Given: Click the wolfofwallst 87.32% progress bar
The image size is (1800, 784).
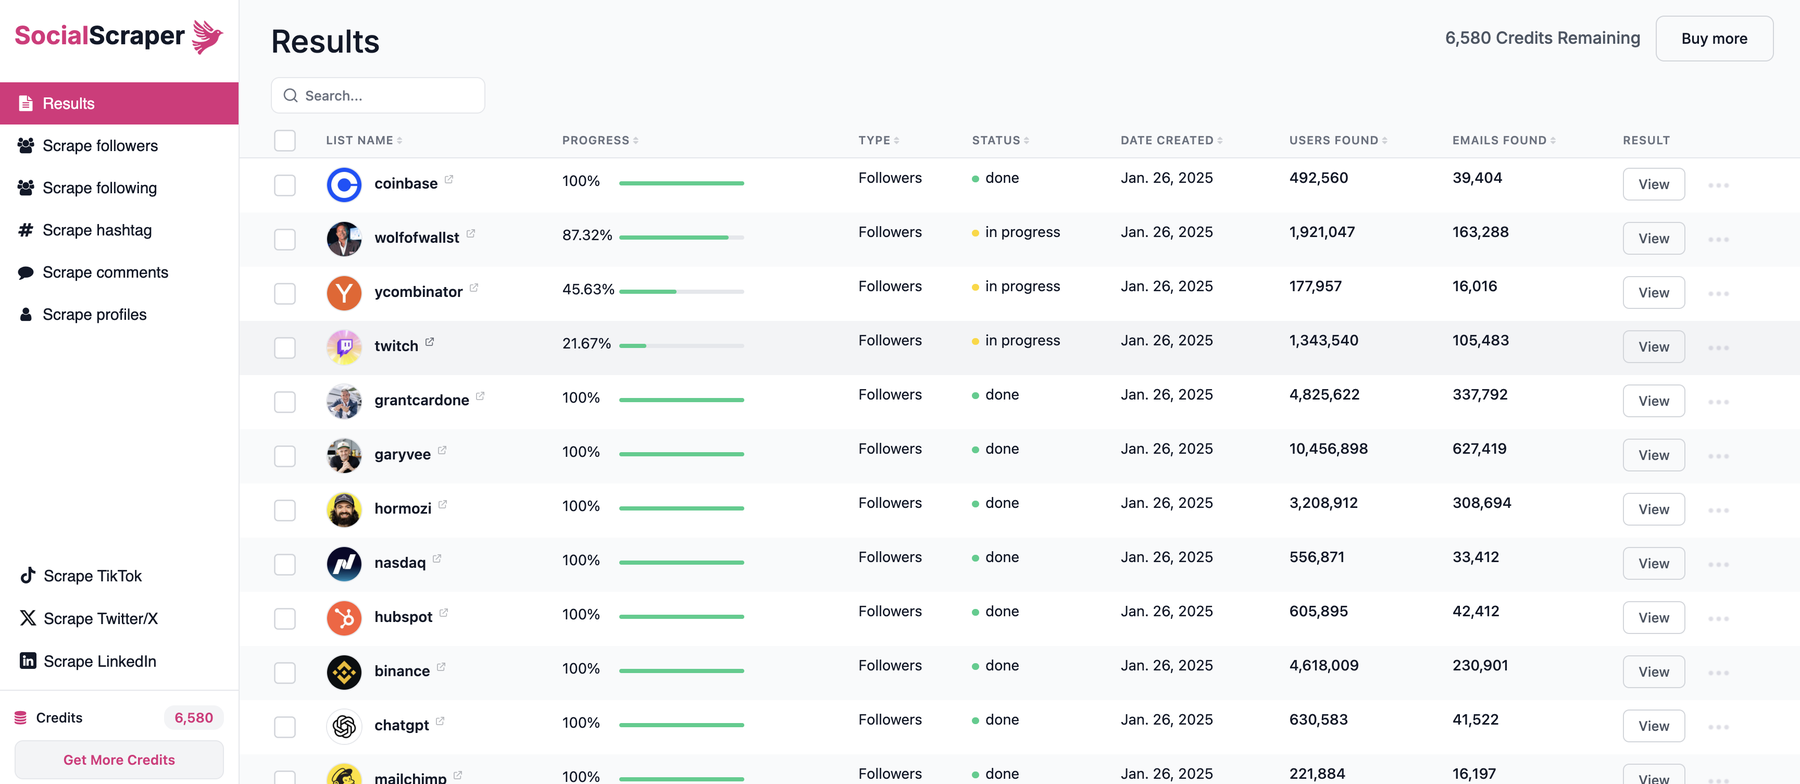Looking at the screenshot, I should point(681,237).
